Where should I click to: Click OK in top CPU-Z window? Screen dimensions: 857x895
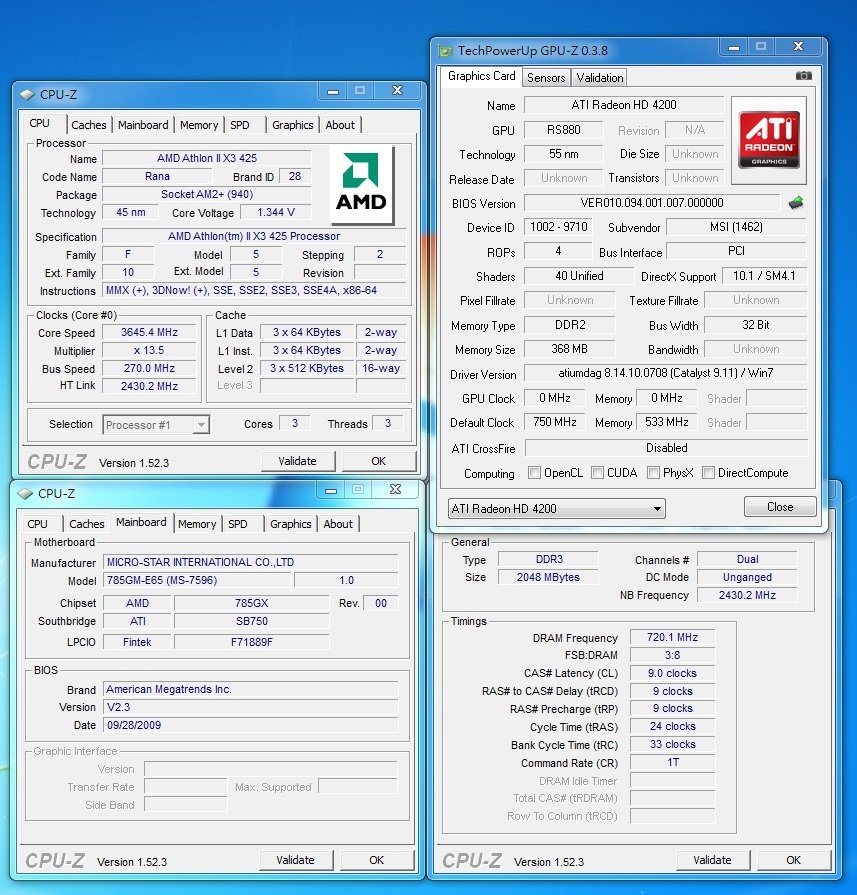[379, 461]
